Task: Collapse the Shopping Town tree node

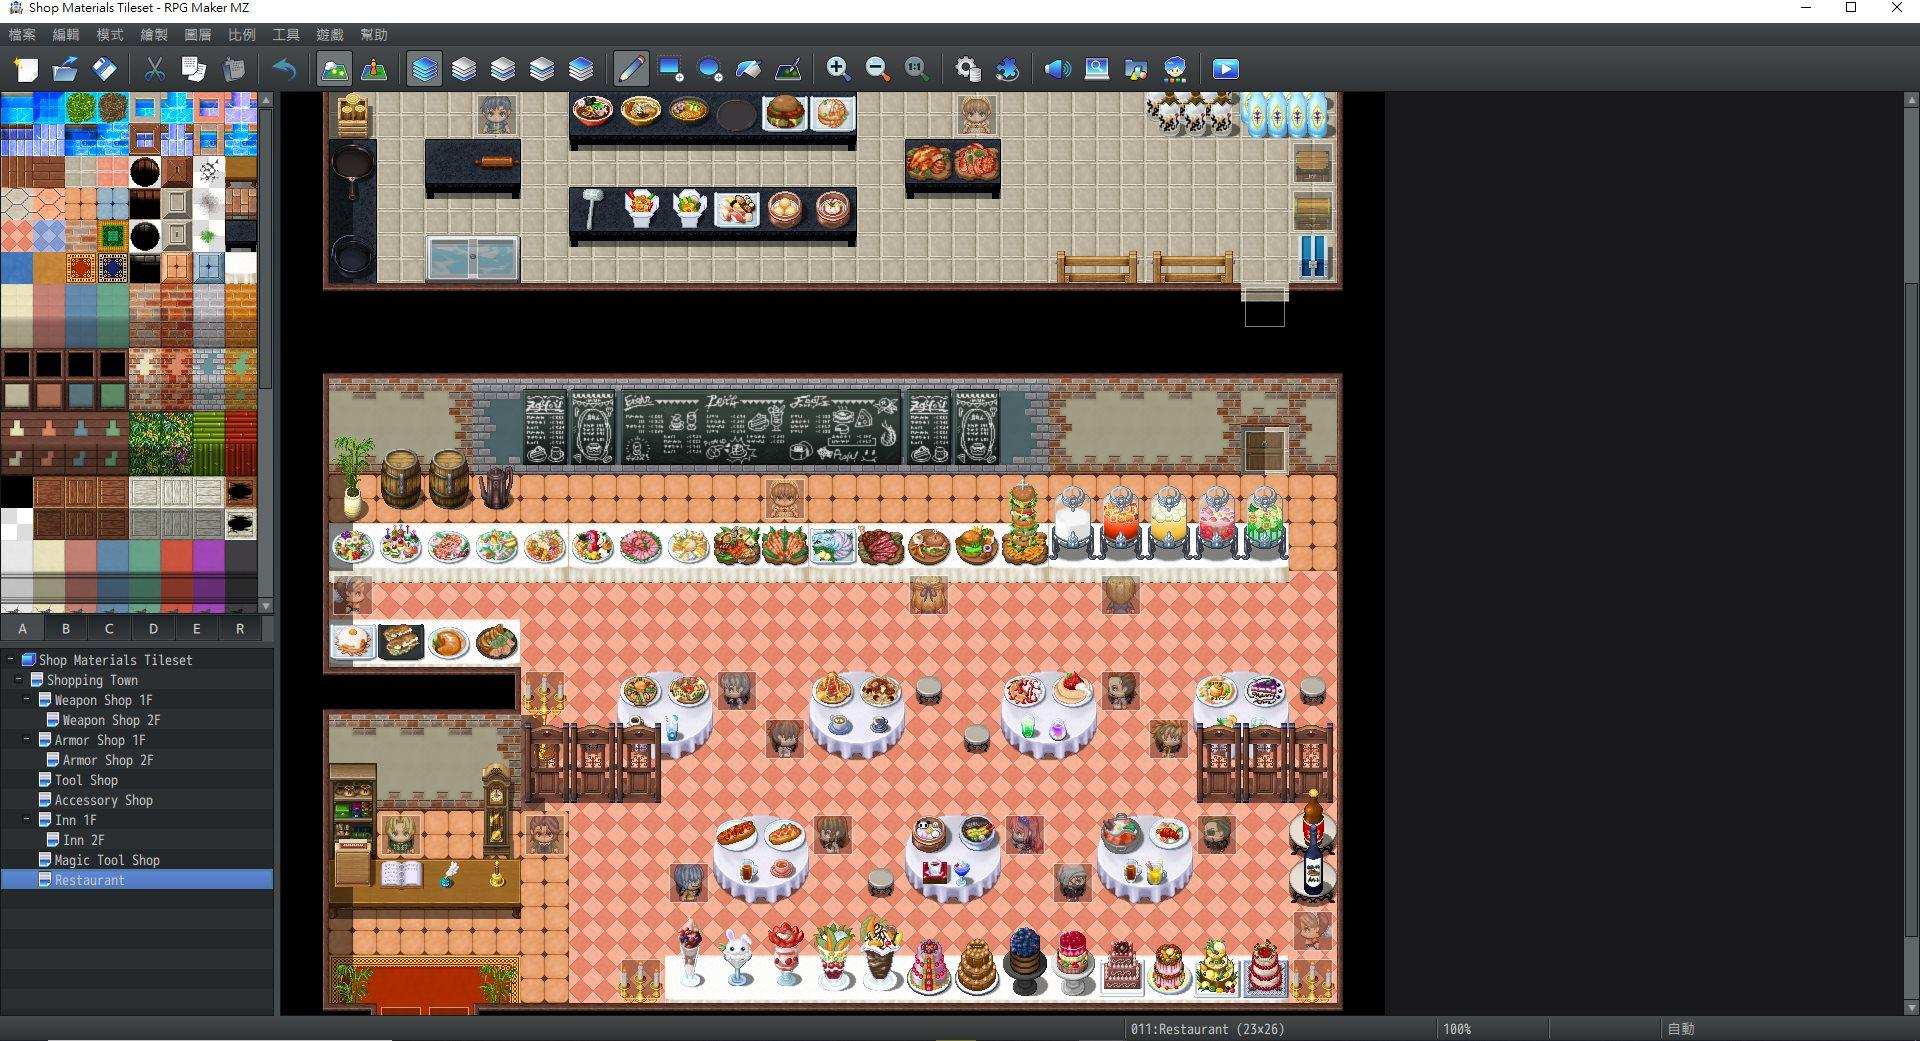Action: click(19, 680)
